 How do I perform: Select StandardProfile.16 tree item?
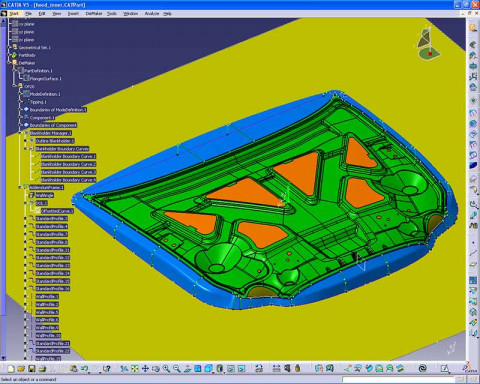click(53, 289)
